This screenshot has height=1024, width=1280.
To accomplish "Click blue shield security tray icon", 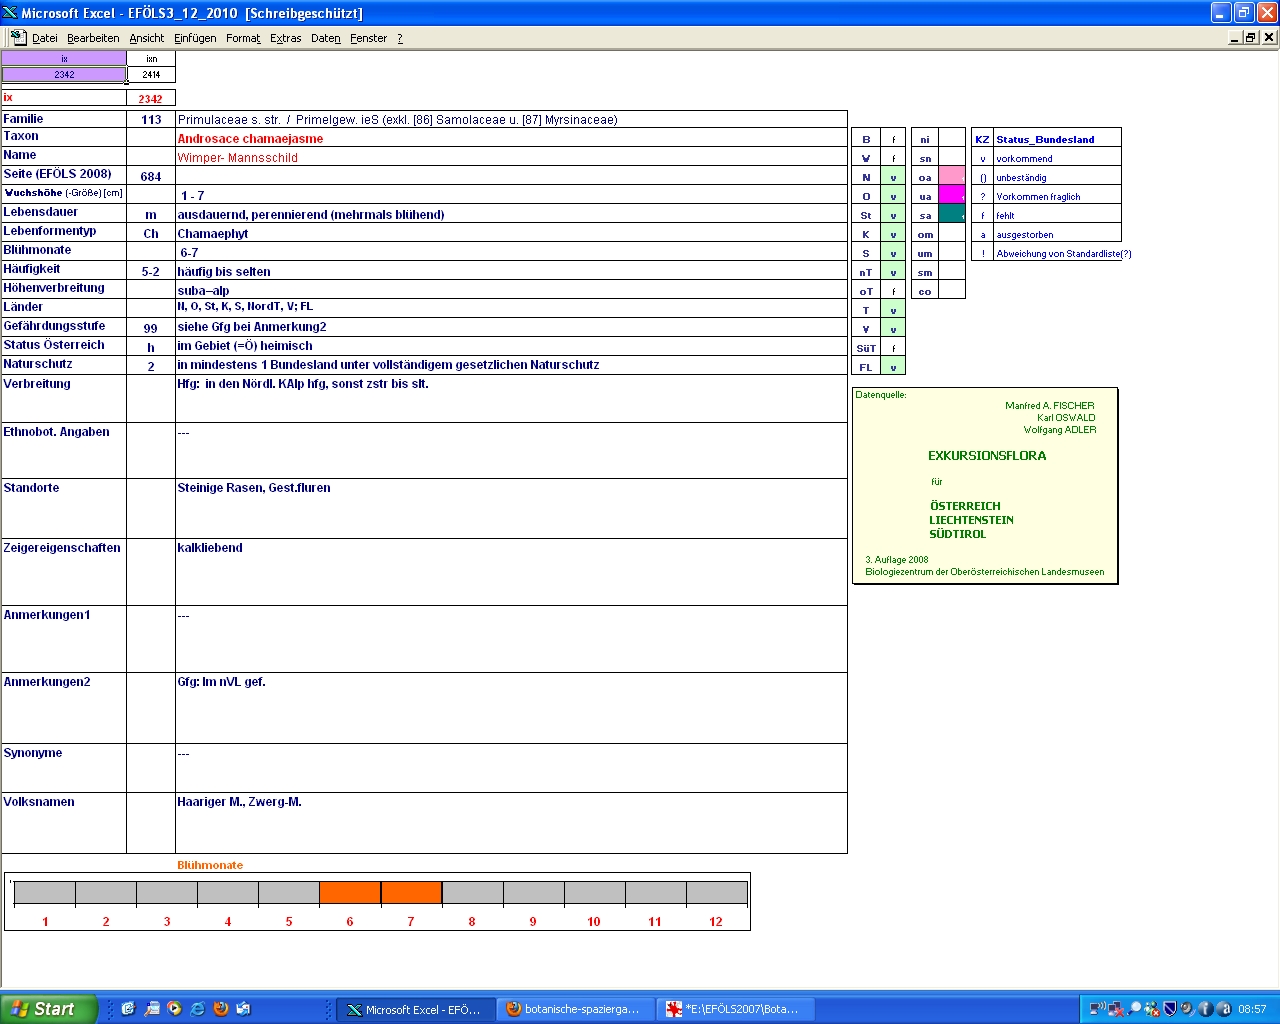I will point(1169,1009).
